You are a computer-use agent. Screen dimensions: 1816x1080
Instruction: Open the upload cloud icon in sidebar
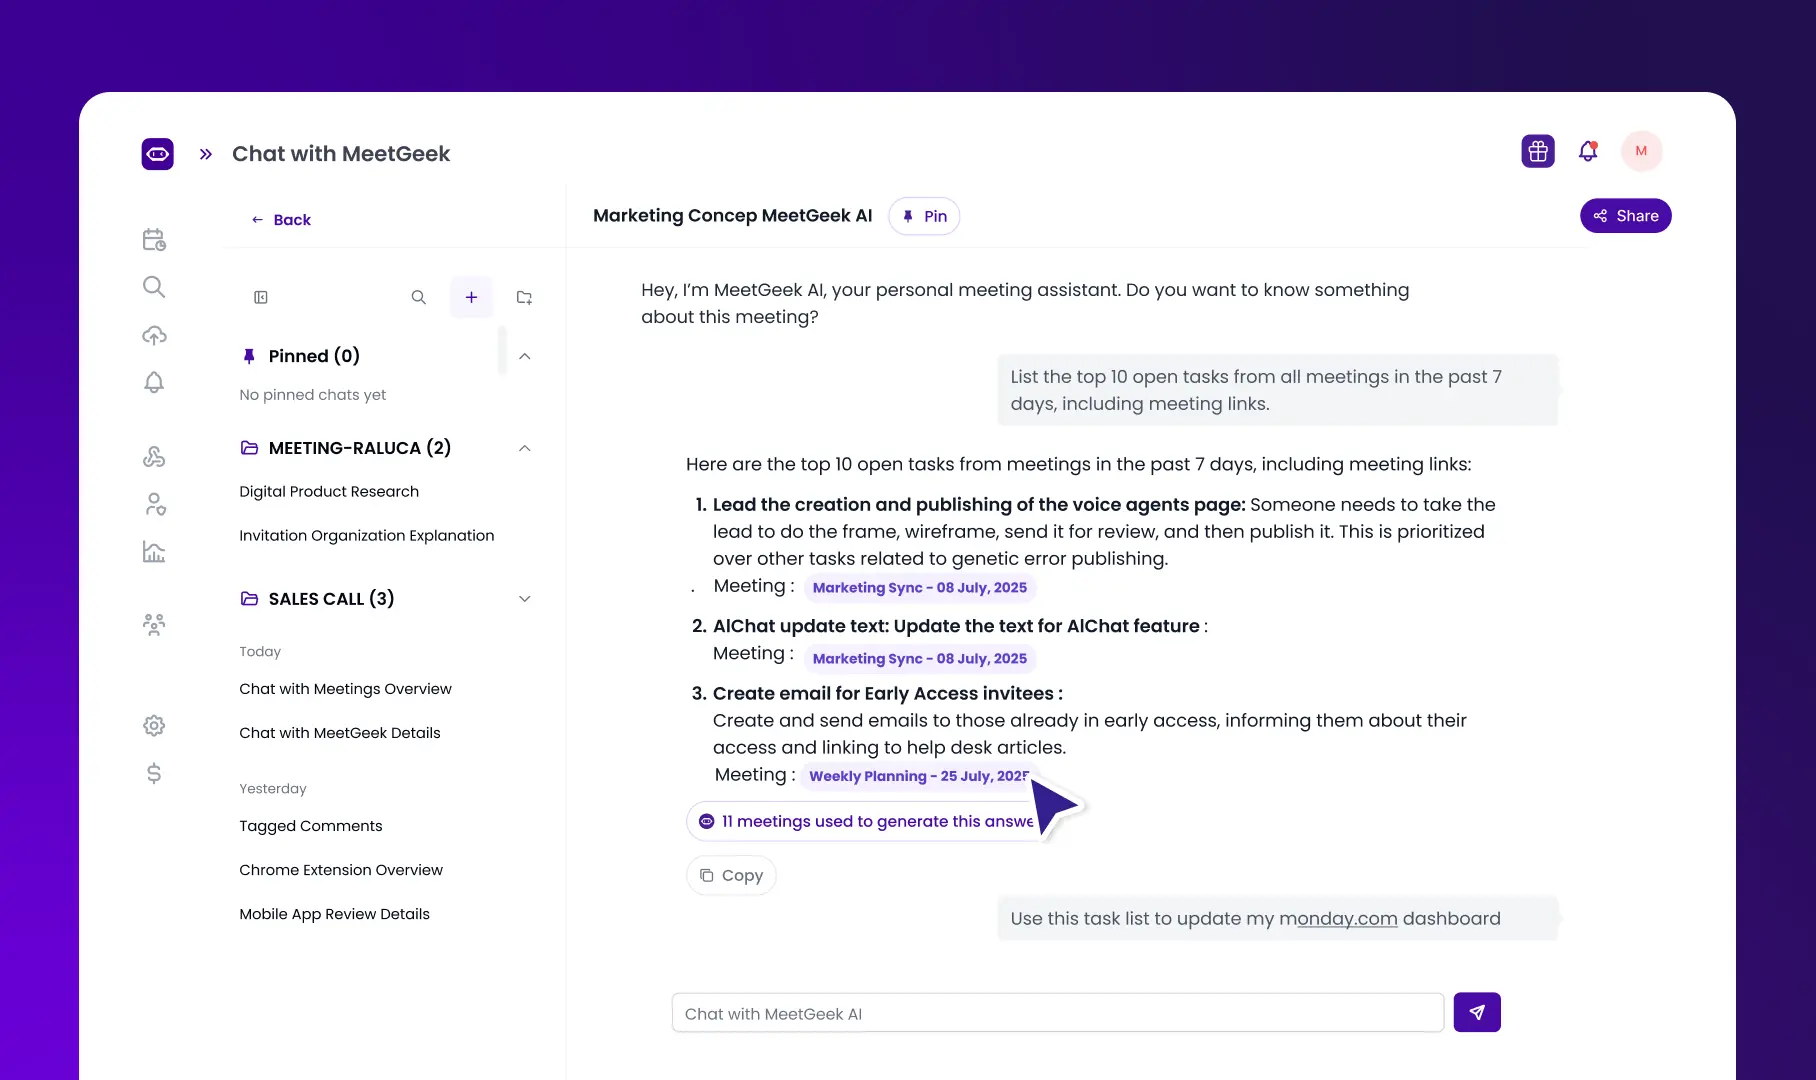[154, 335]
